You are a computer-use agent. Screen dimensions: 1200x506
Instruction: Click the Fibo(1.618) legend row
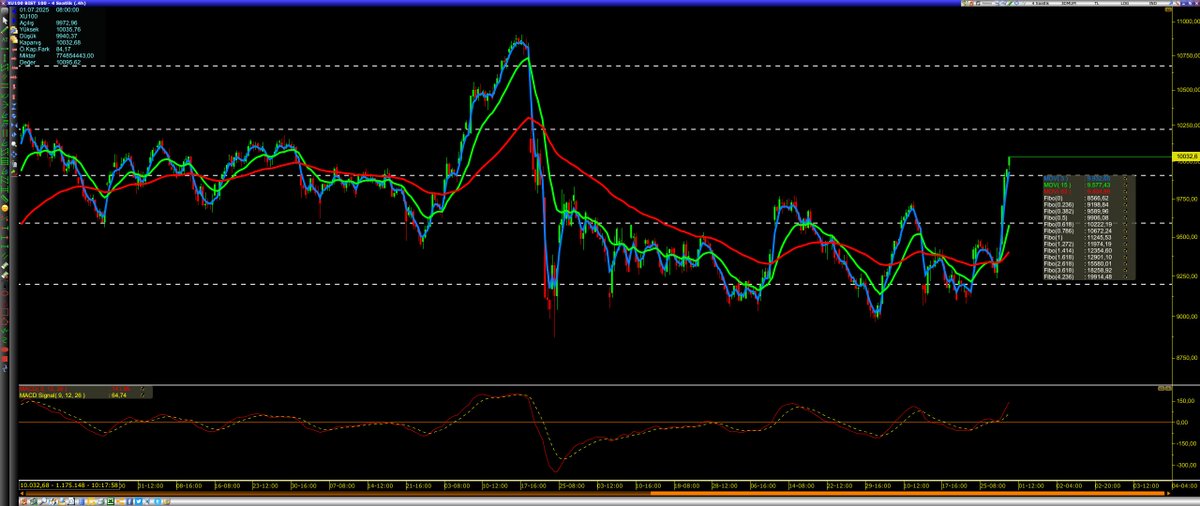(1087, 257)
